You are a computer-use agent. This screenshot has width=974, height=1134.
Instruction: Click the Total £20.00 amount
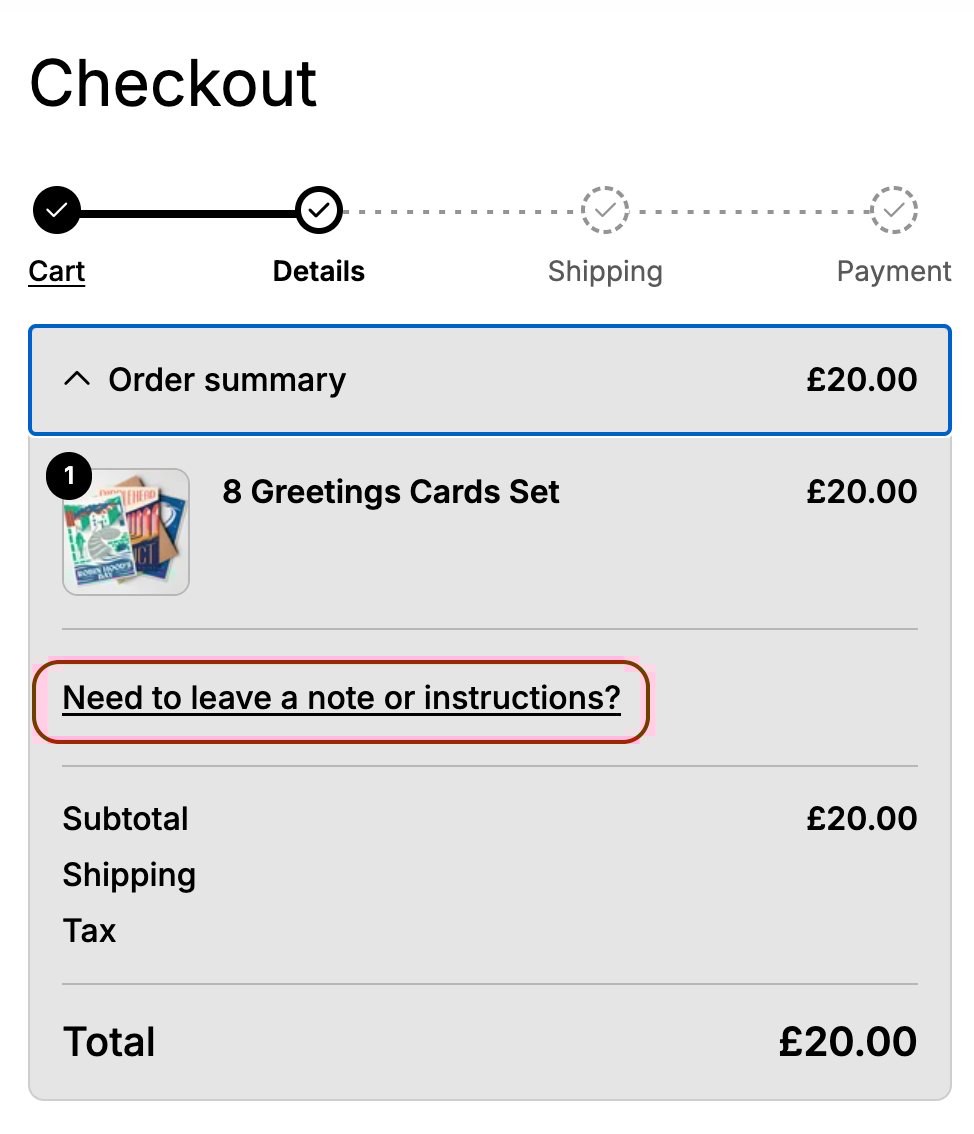click(848, 1042)
